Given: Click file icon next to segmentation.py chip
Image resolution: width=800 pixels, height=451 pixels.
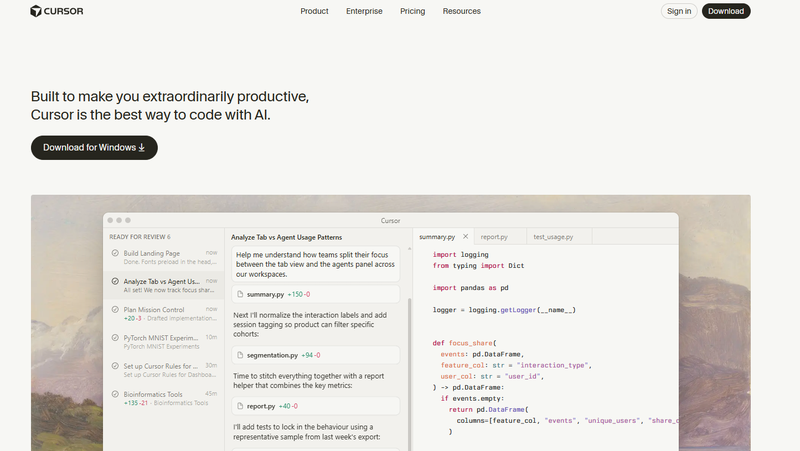Looking at the screenshot, I should coord(240,355).
